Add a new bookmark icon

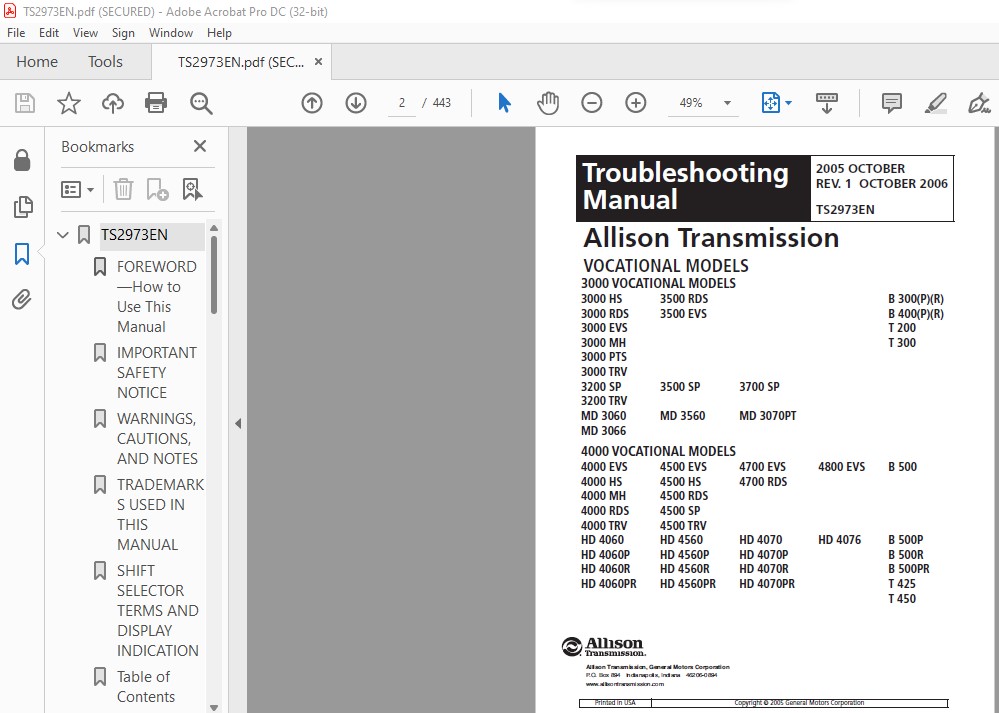pos(157,189)
